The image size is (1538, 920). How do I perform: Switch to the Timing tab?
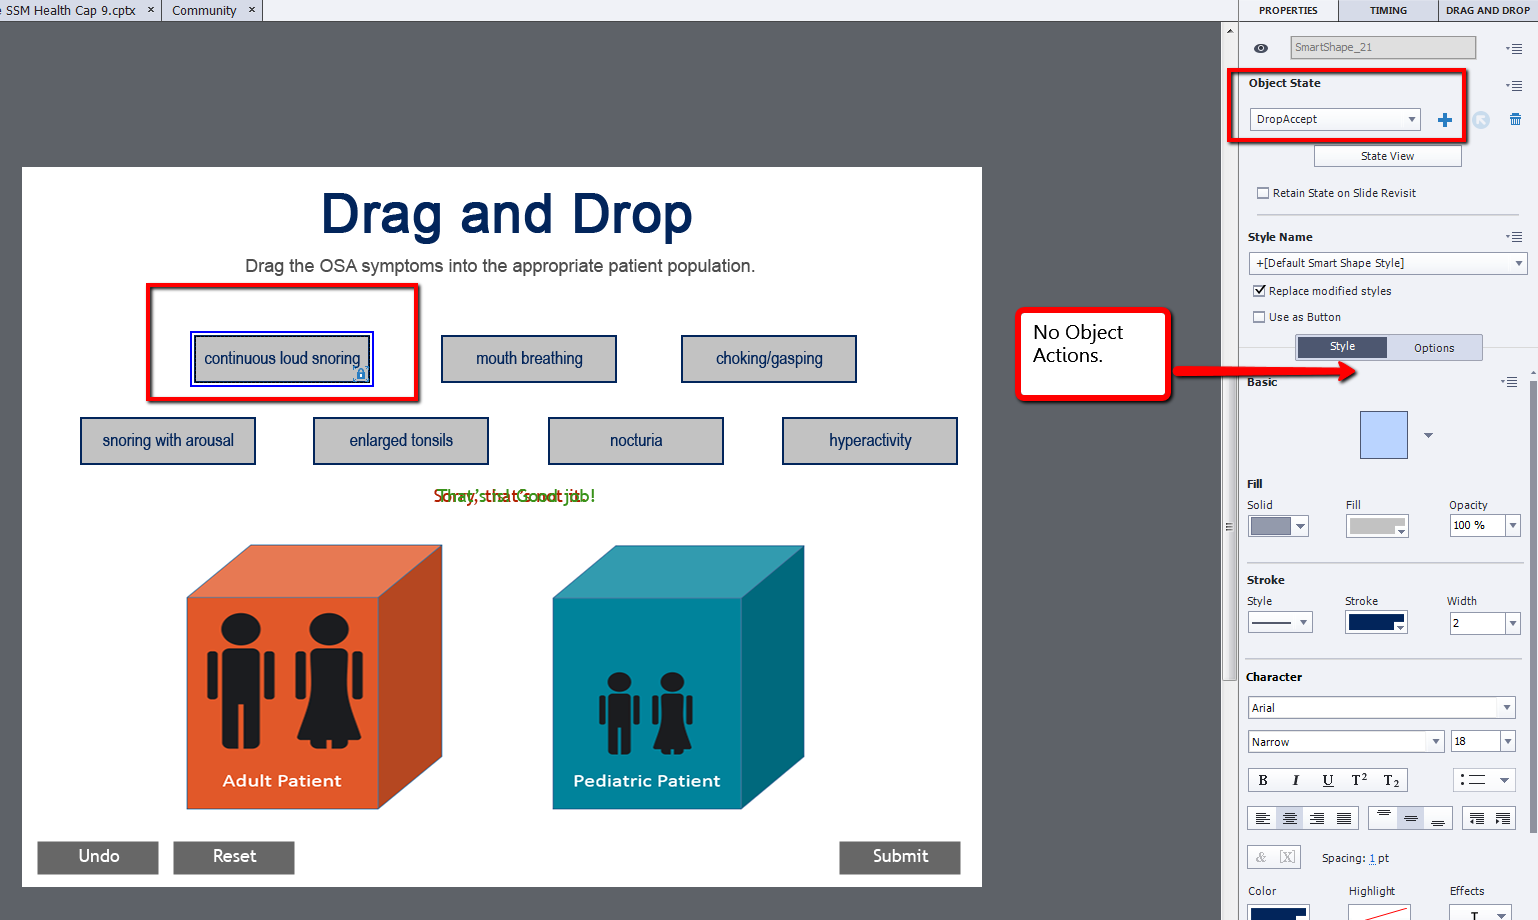click(1388, 10)
